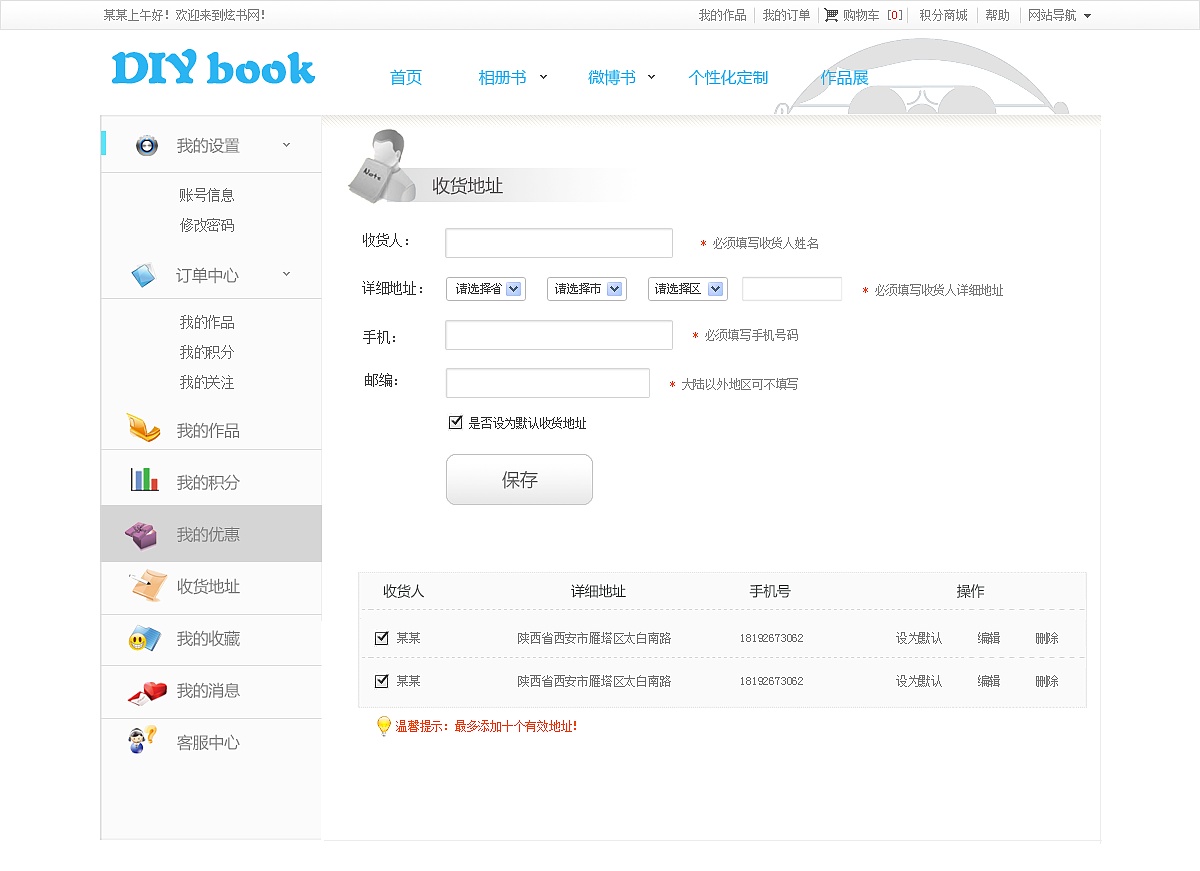Click the blue diamond icon beside 订单中心
The width and height of the screenshot is (1200, 871).
tap(145, 275)
